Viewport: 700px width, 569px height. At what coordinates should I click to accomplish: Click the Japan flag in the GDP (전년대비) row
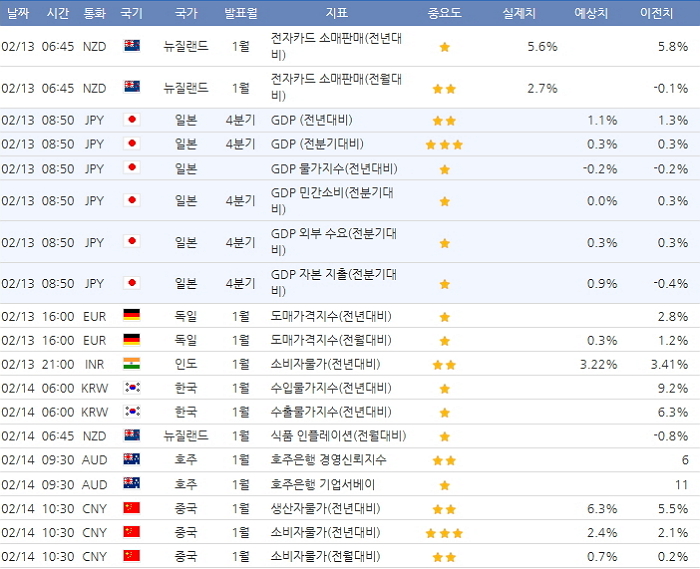coord(132,119)
